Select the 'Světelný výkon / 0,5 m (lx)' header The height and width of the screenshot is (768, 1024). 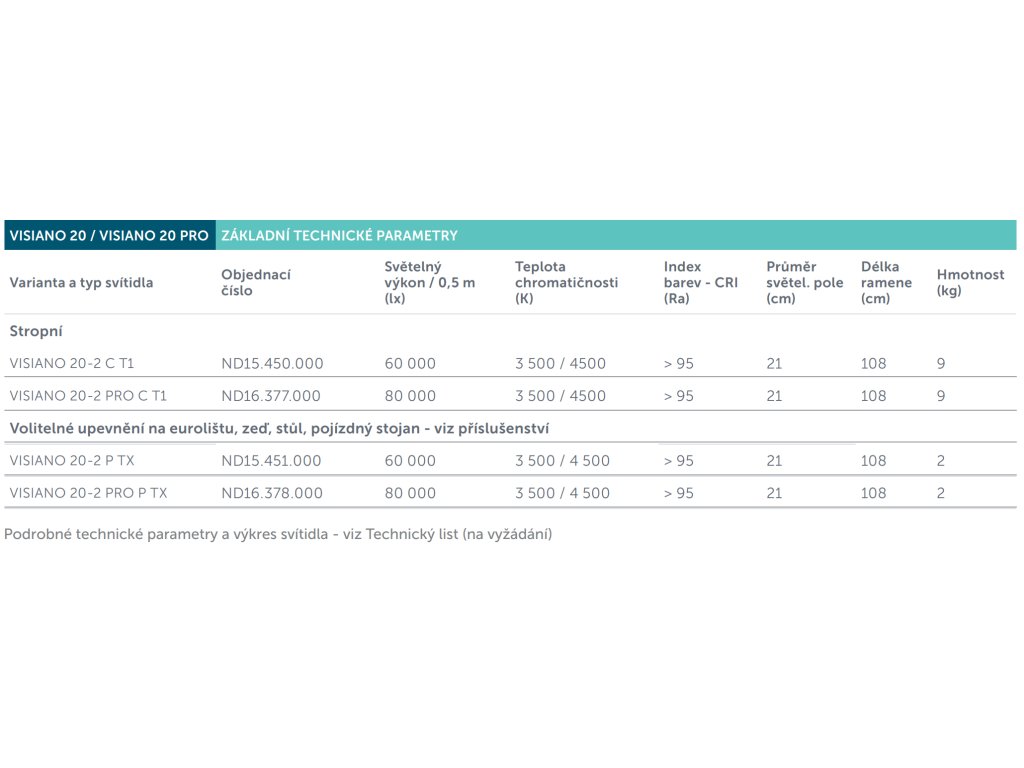[x=430, y=283]
